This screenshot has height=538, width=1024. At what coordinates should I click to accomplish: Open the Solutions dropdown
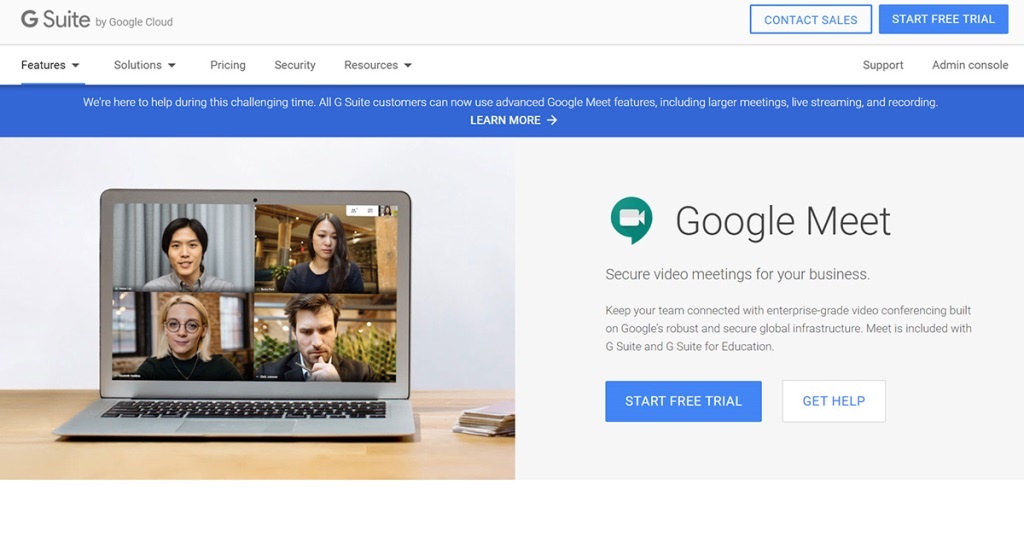(145, 65)
